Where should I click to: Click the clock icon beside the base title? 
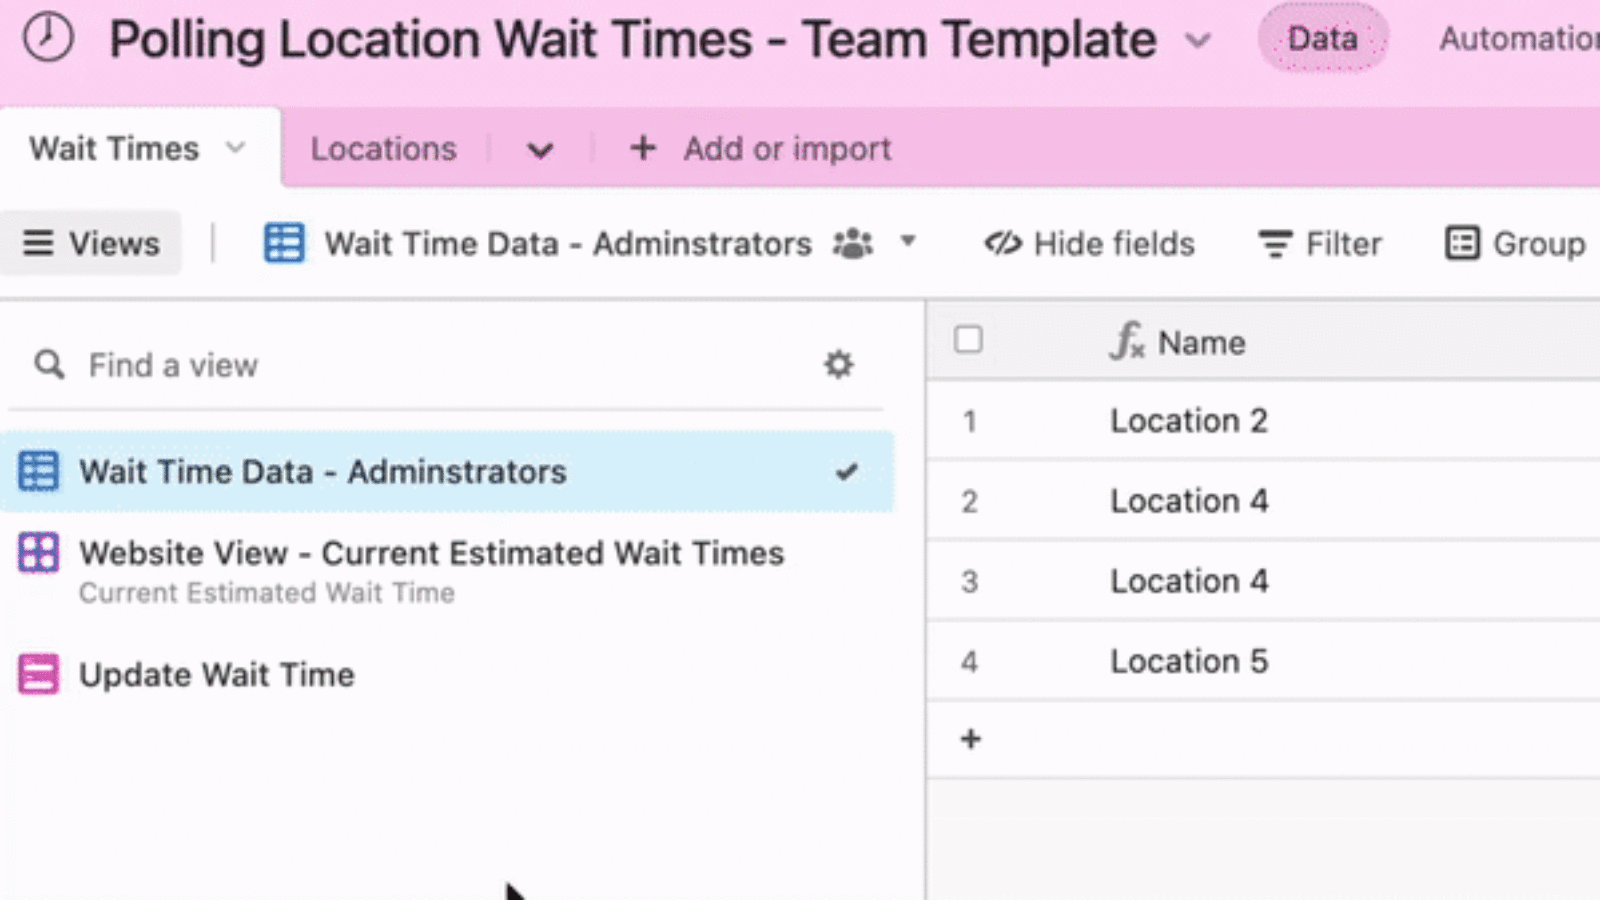[x=47, y=39]
